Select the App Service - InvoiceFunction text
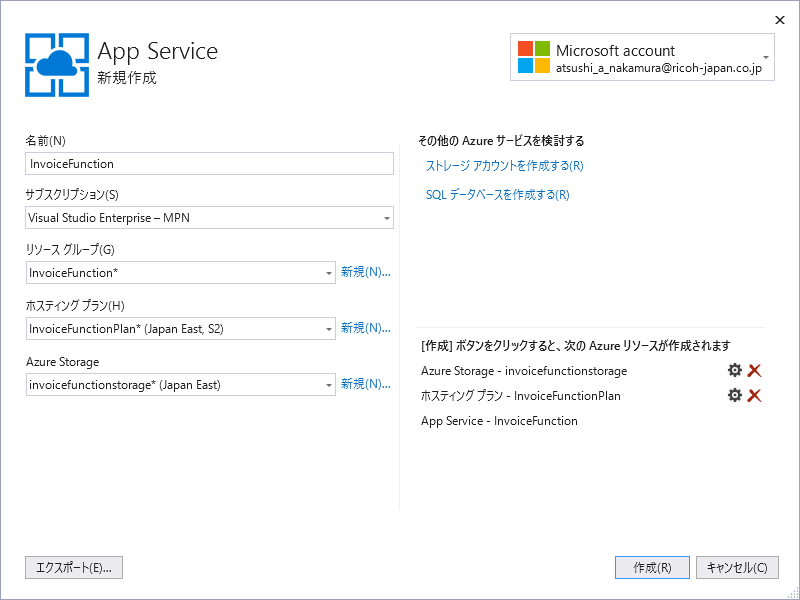This screenshot has width=800, height=600. tap(499, 421)
